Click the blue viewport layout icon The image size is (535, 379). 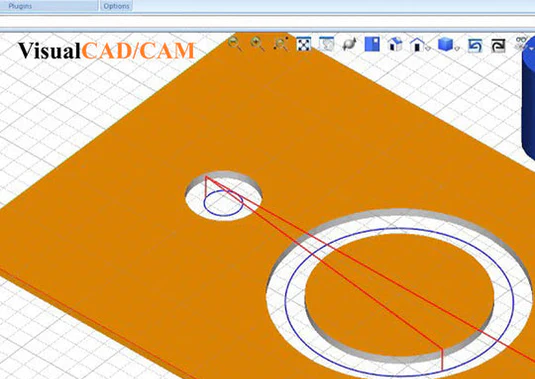372,44
